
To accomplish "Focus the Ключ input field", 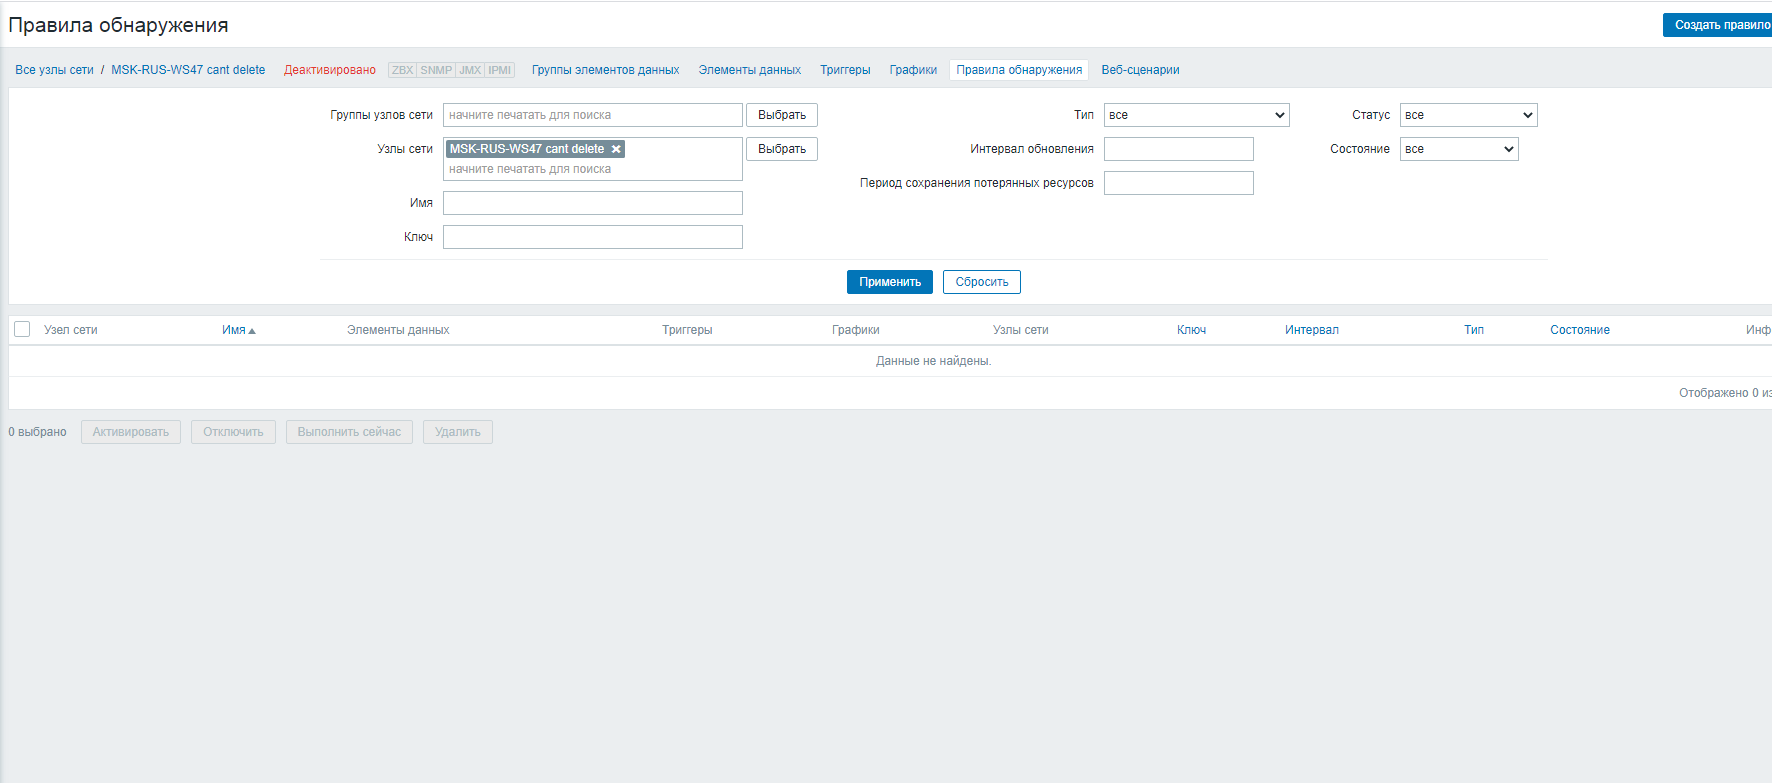I will click(x=593, y=237).
